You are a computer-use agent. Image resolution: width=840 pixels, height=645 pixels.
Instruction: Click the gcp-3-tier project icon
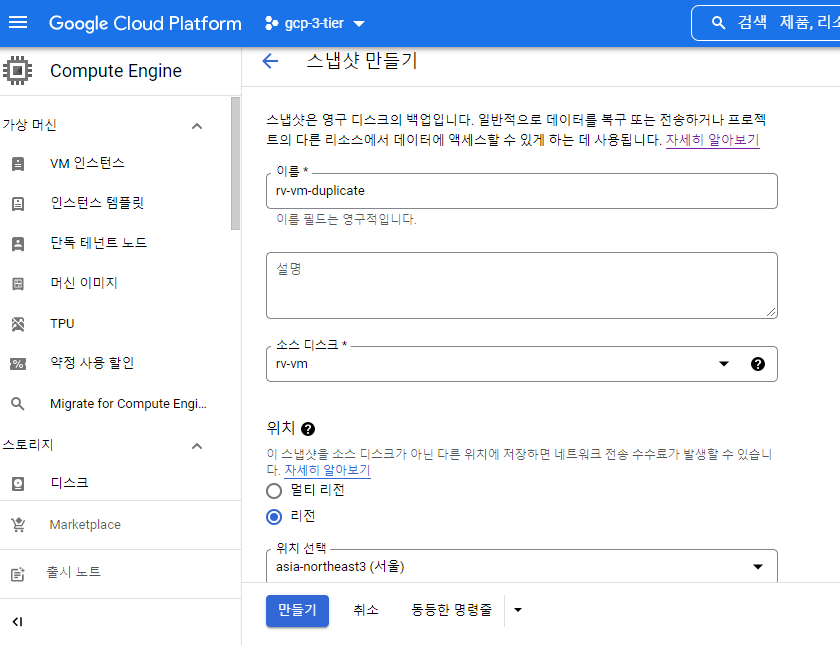tap(271, 23)
